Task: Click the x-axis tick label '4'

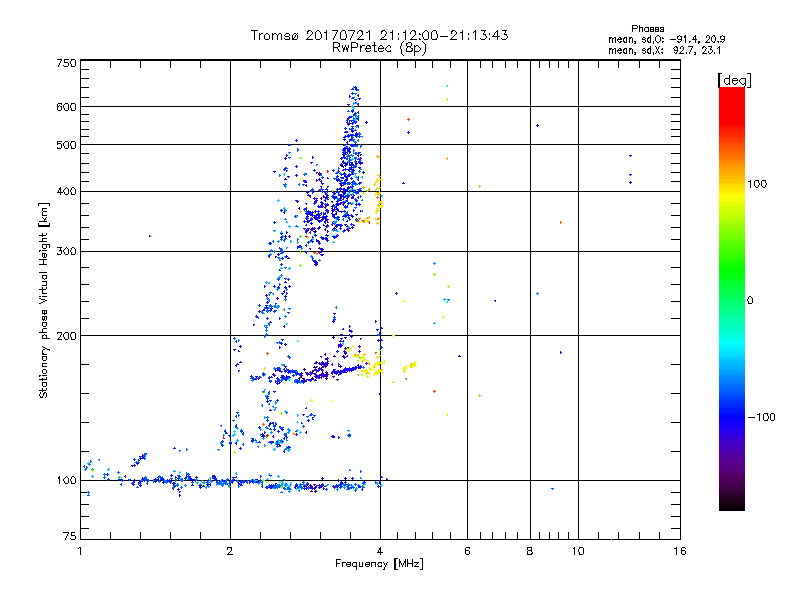Action: (x=380, y=551)
